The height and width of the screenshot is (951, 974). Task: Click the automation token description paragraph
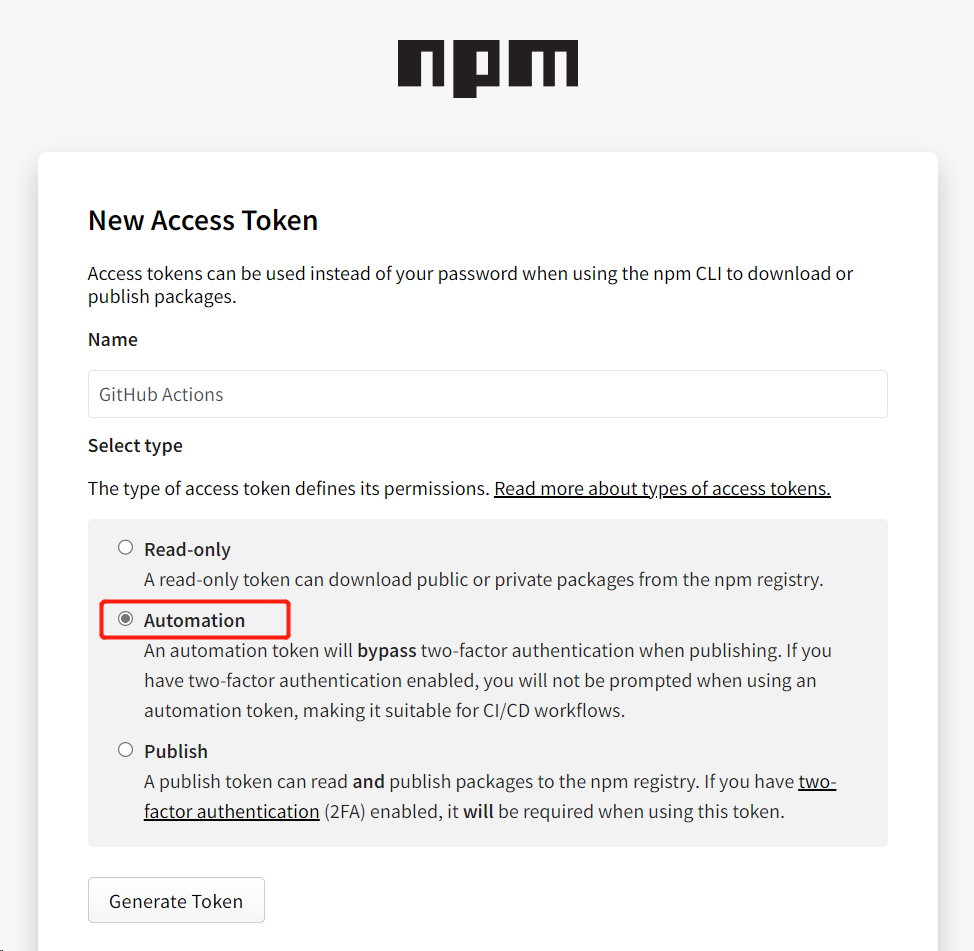[488, 681]
